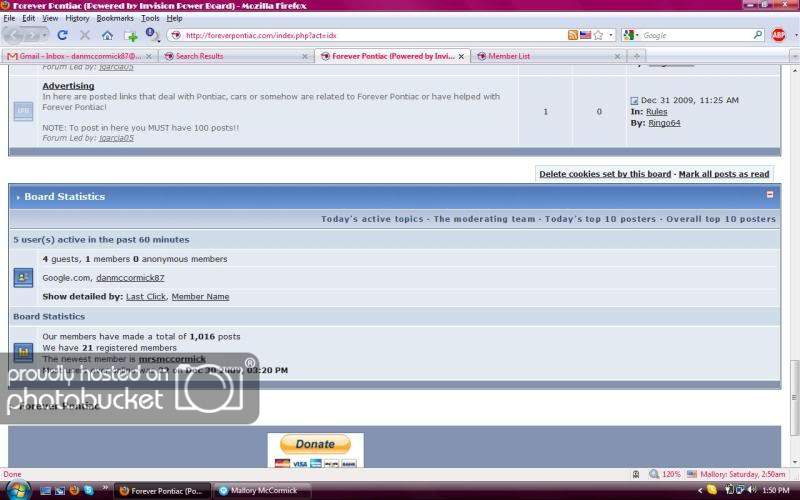Bookmark this page with the star icon

pyautogui.click(x=598, y=35)
